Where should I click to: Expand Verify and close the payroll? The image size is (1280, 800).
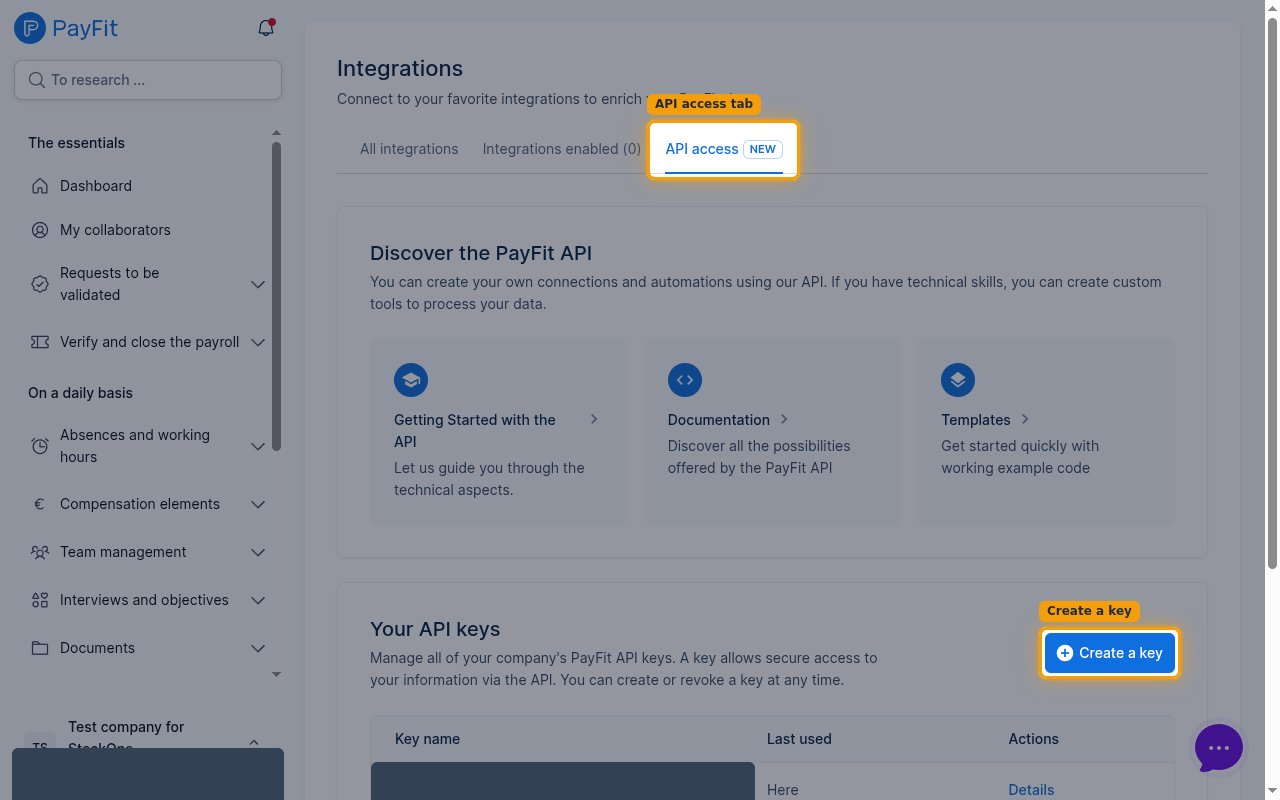tap(257, 342)
